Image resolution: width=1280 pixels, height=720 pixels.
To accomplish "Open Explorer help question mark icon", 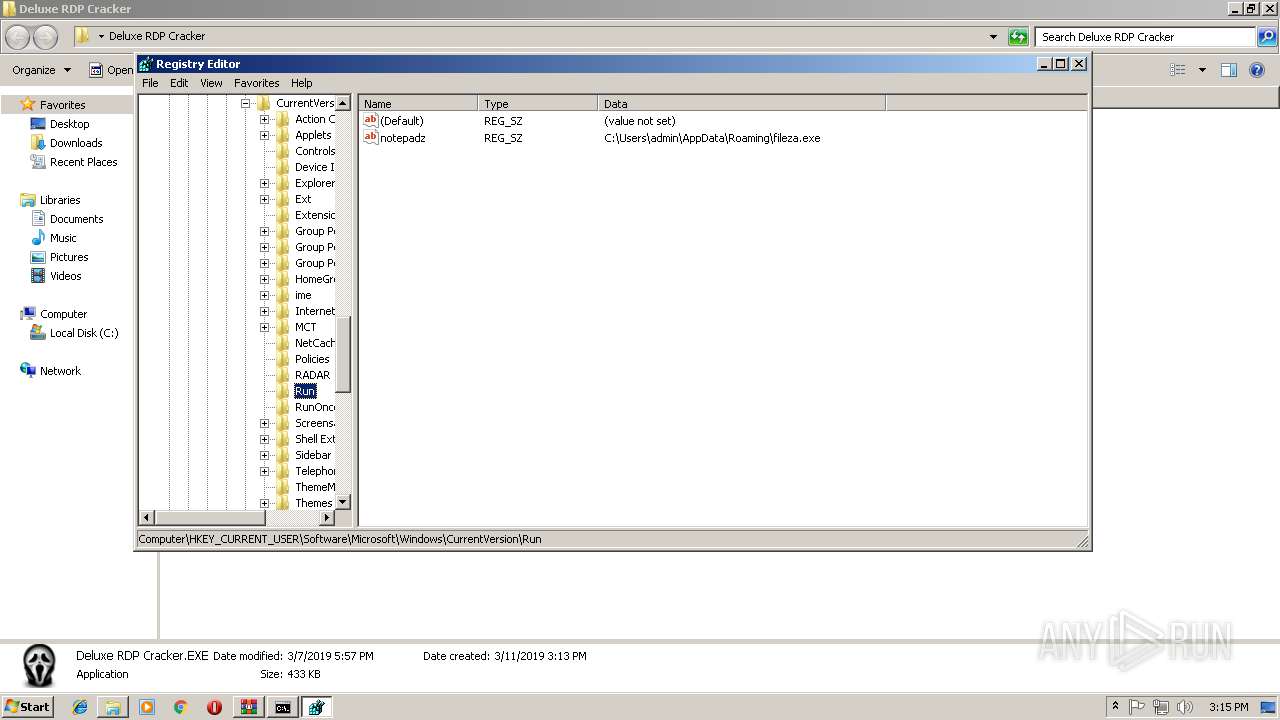I will (1258, 70).
